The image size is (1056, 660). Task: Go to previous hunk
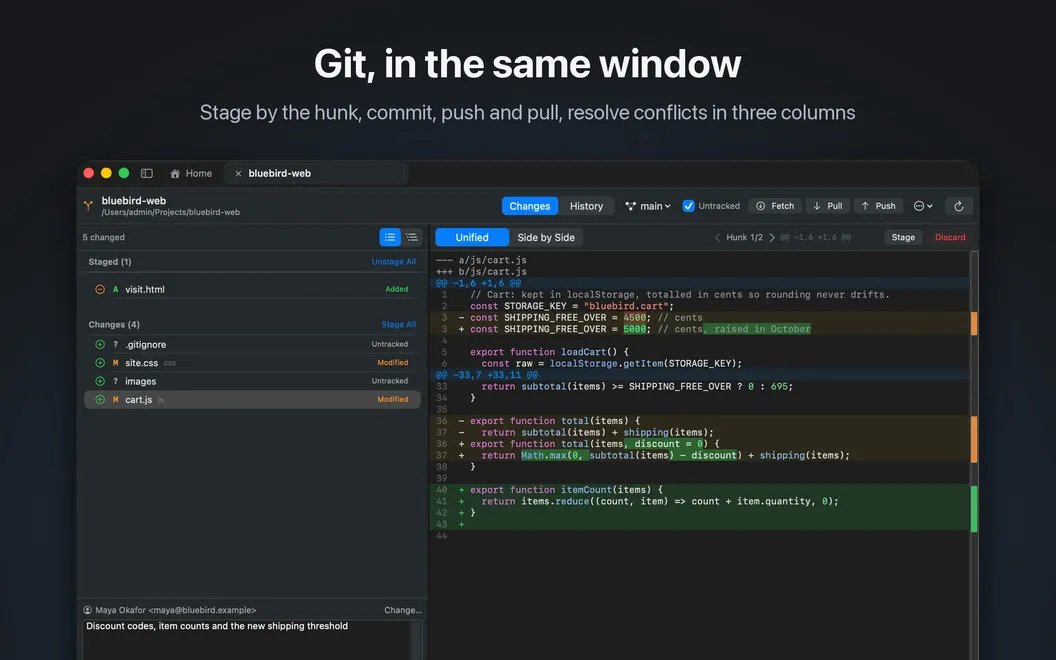click(x=717, y=237)
